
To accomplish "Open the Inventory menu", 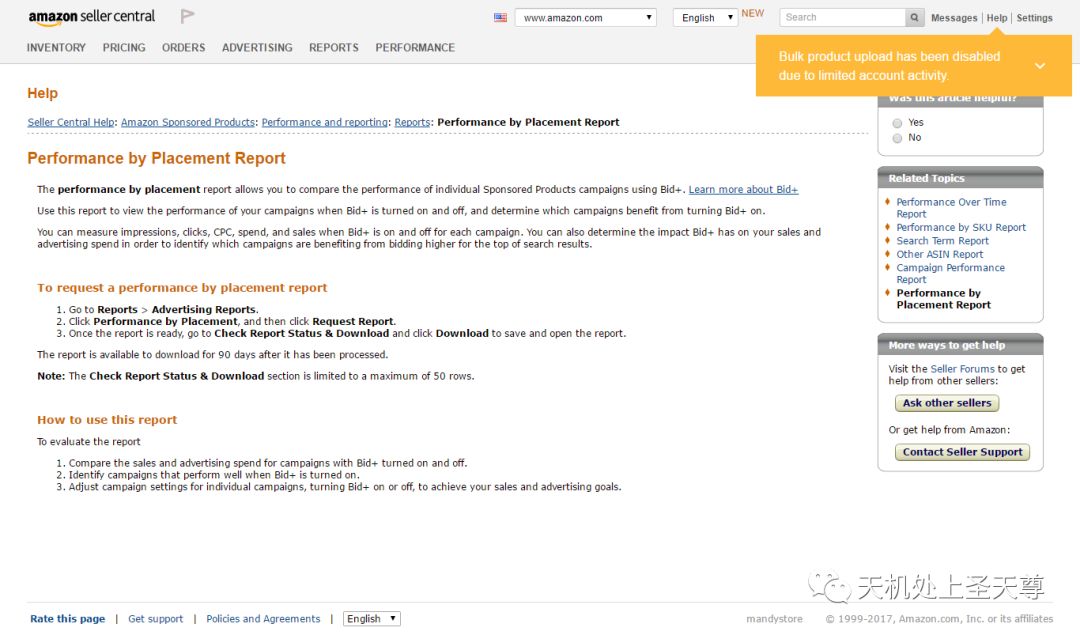I will tap(56, 48).
